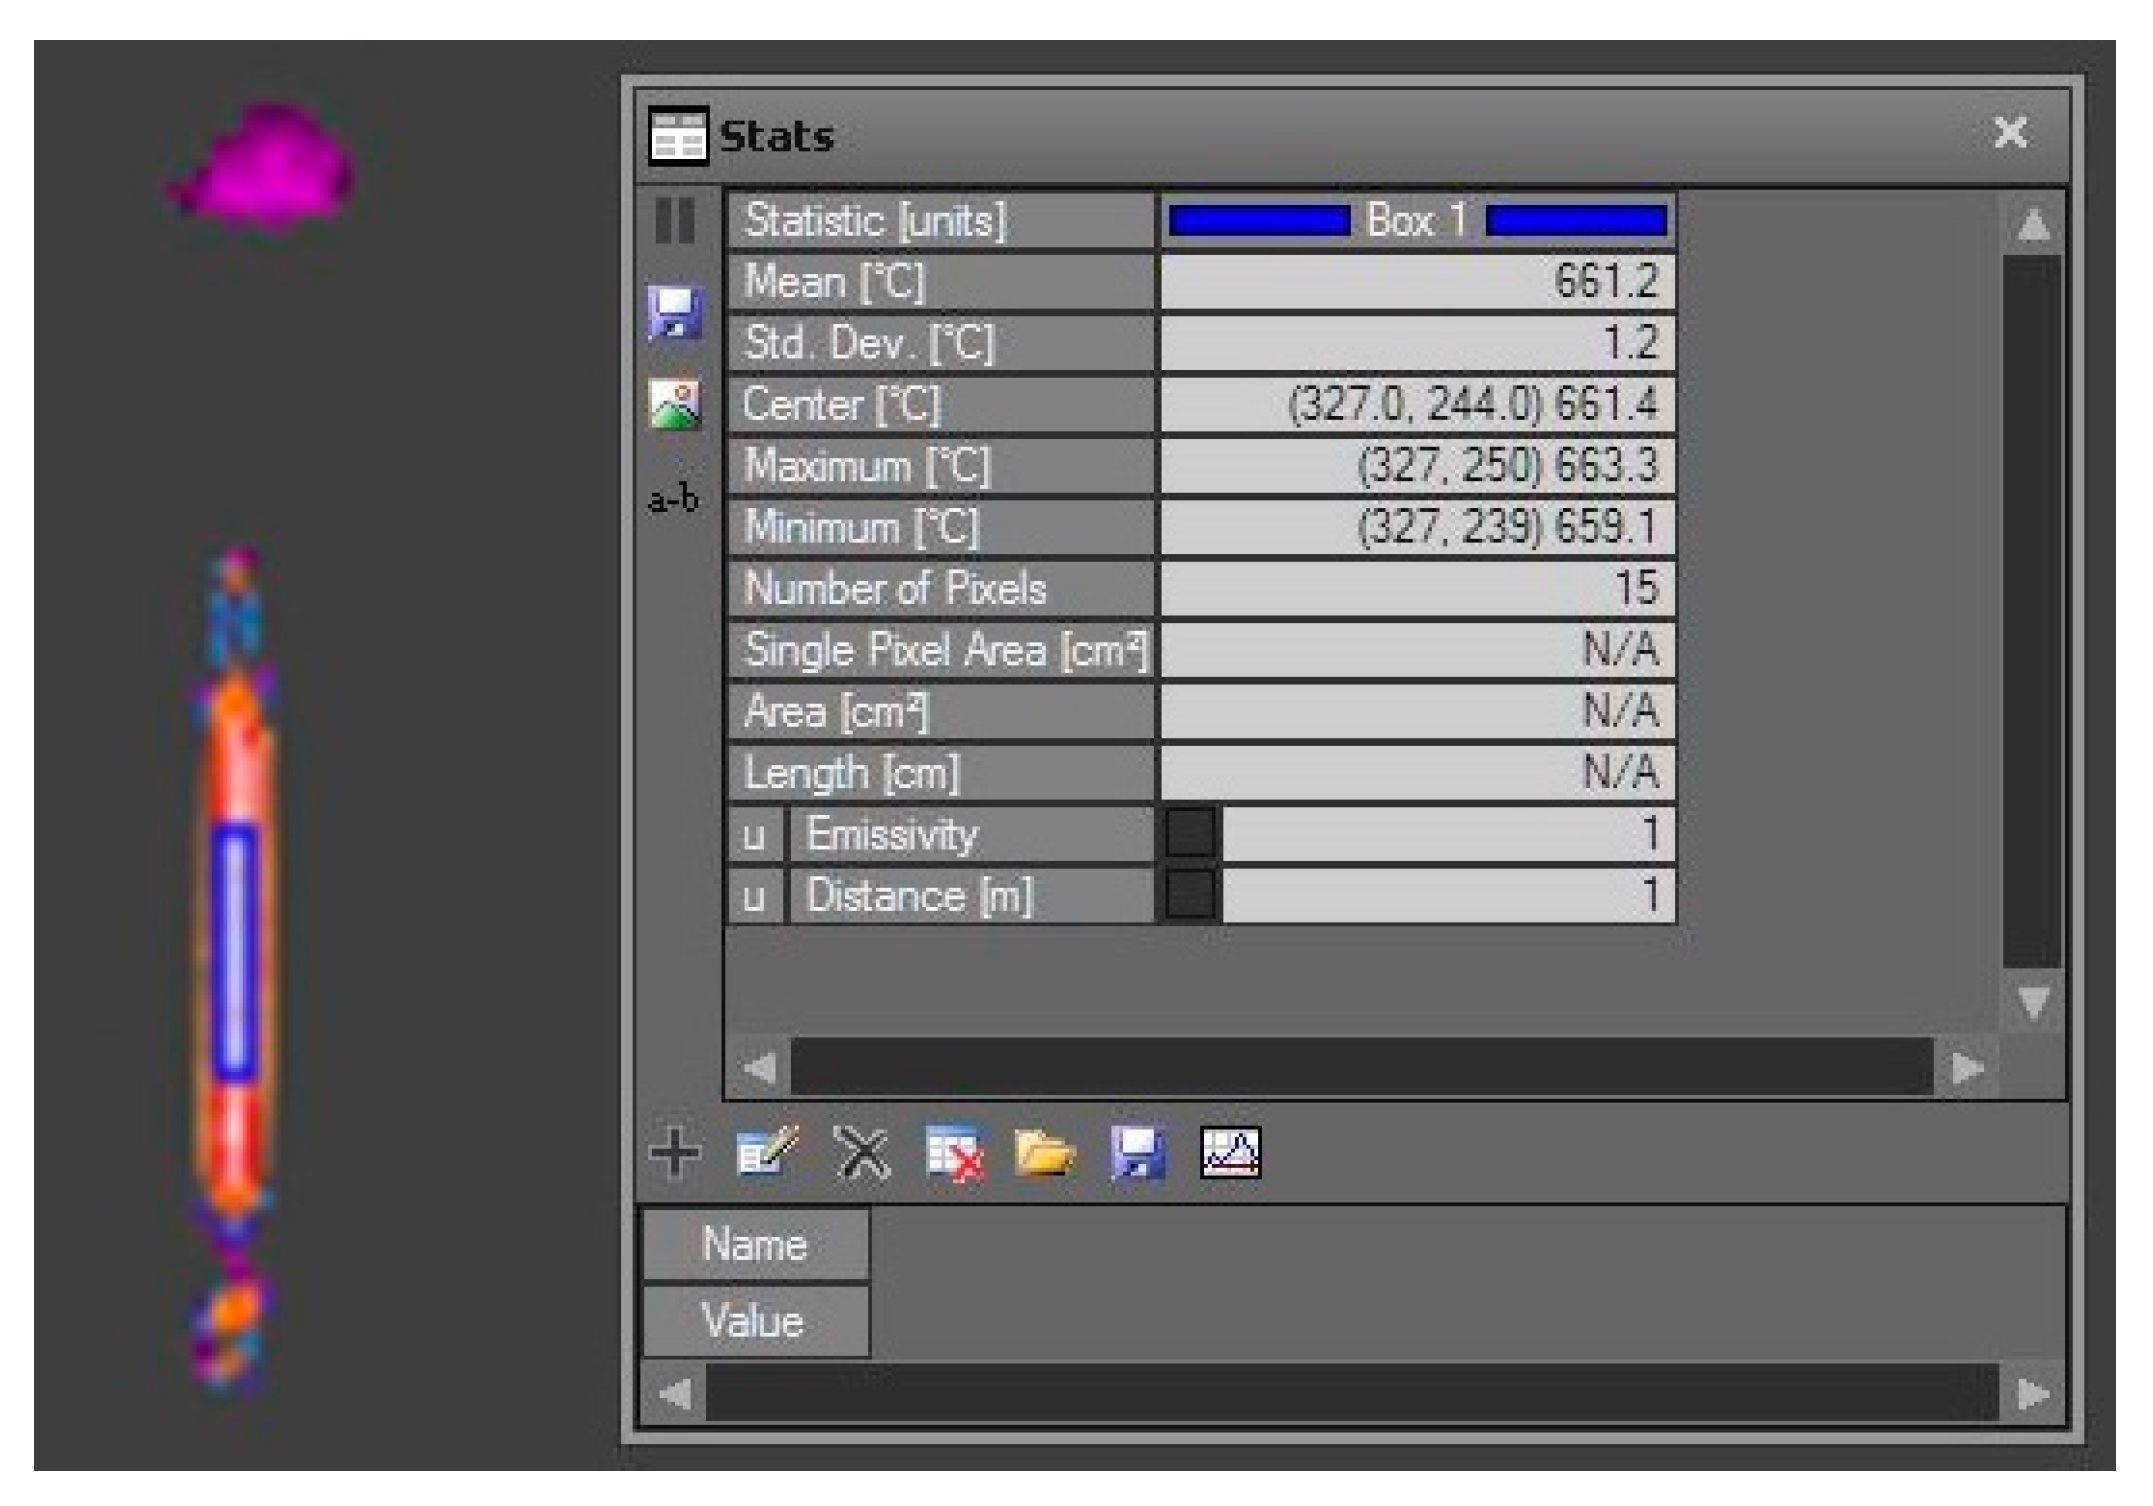The height and width of the screenshot is (1506, 2153).
Task: Select the Box 1 column header
Action: point(1416,220)
